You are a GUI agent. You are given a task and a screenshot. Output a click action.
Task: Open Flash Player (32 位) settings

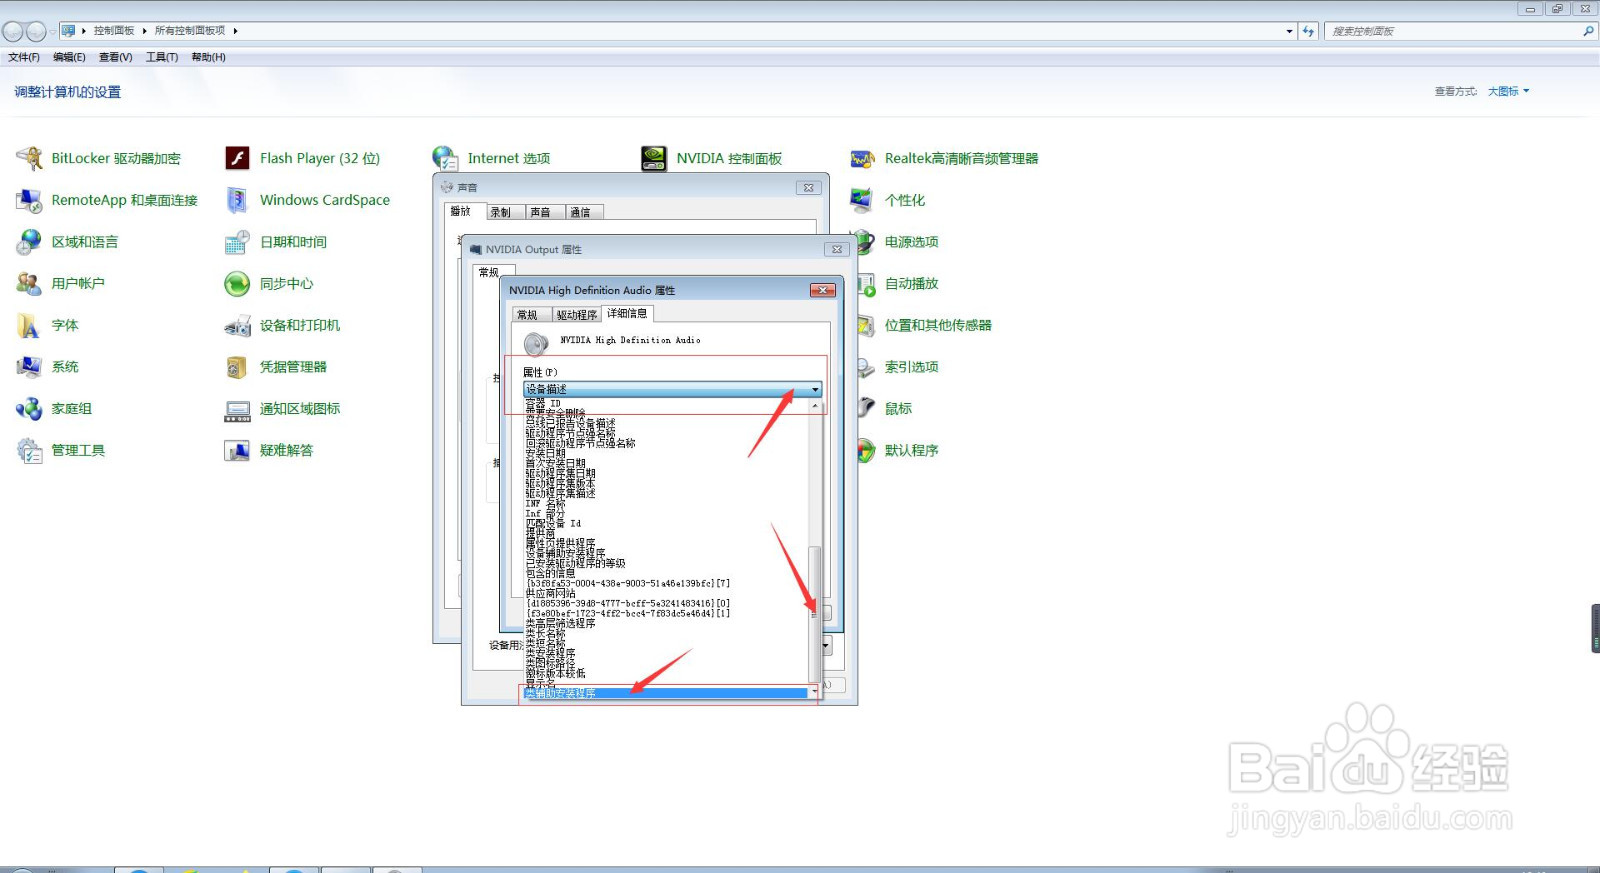point(302,158)
